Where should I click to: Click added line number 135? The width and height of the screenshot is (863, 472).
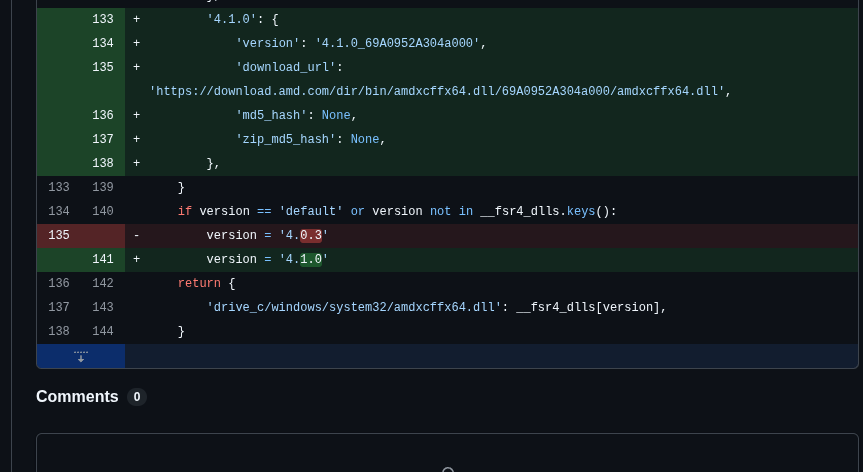tap(102, 68)
